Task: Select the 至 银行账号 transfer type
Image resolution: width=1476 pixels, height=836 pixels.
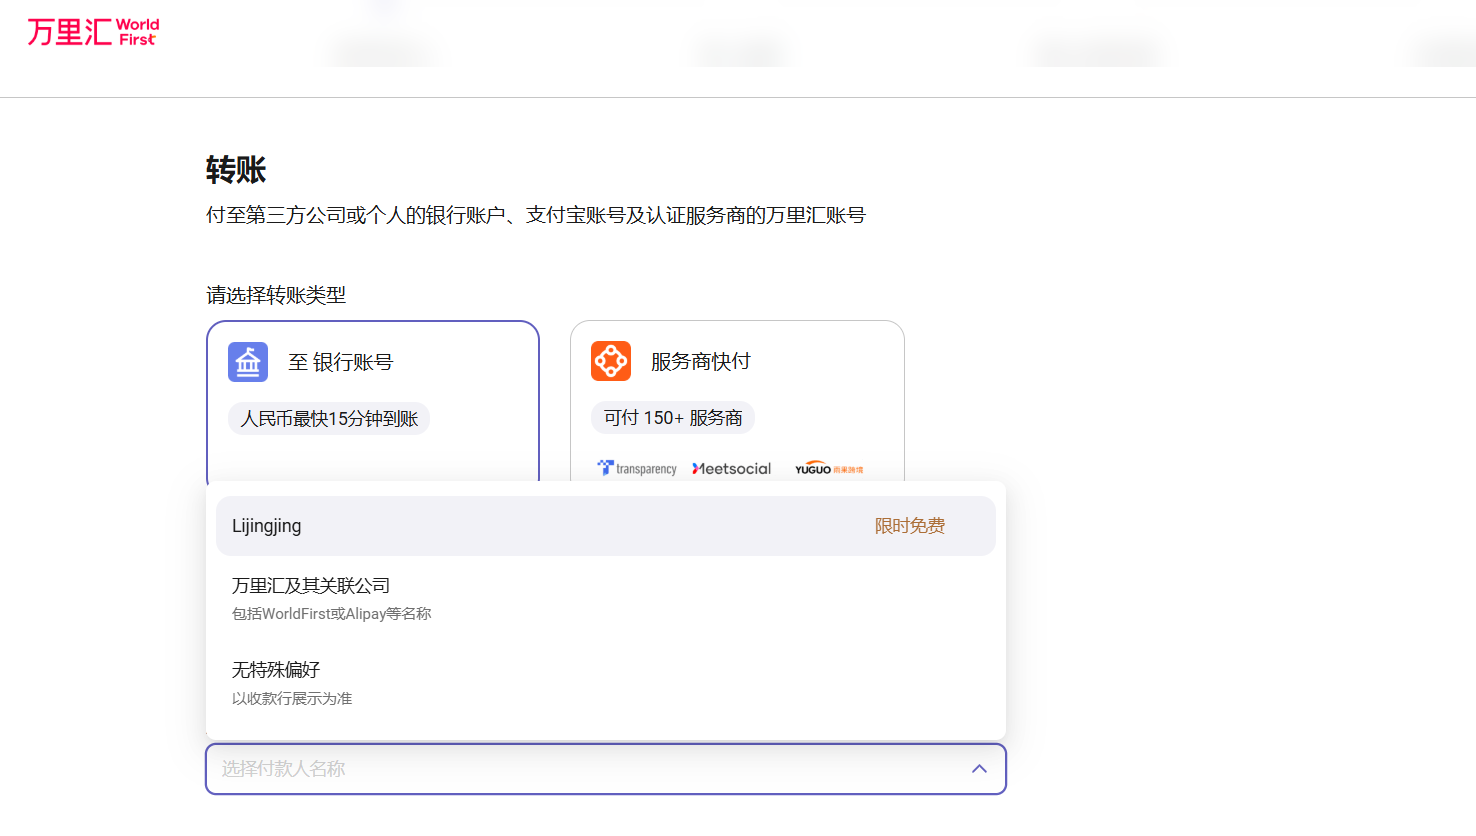Action: (341, 362)
